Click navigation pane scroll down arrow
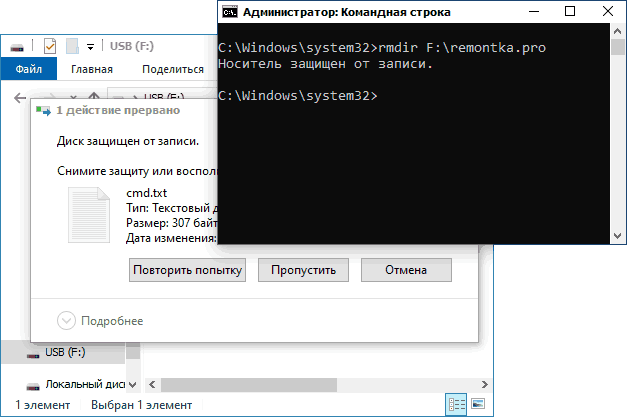Screen dimensions: 627x417 click(133, 385)
